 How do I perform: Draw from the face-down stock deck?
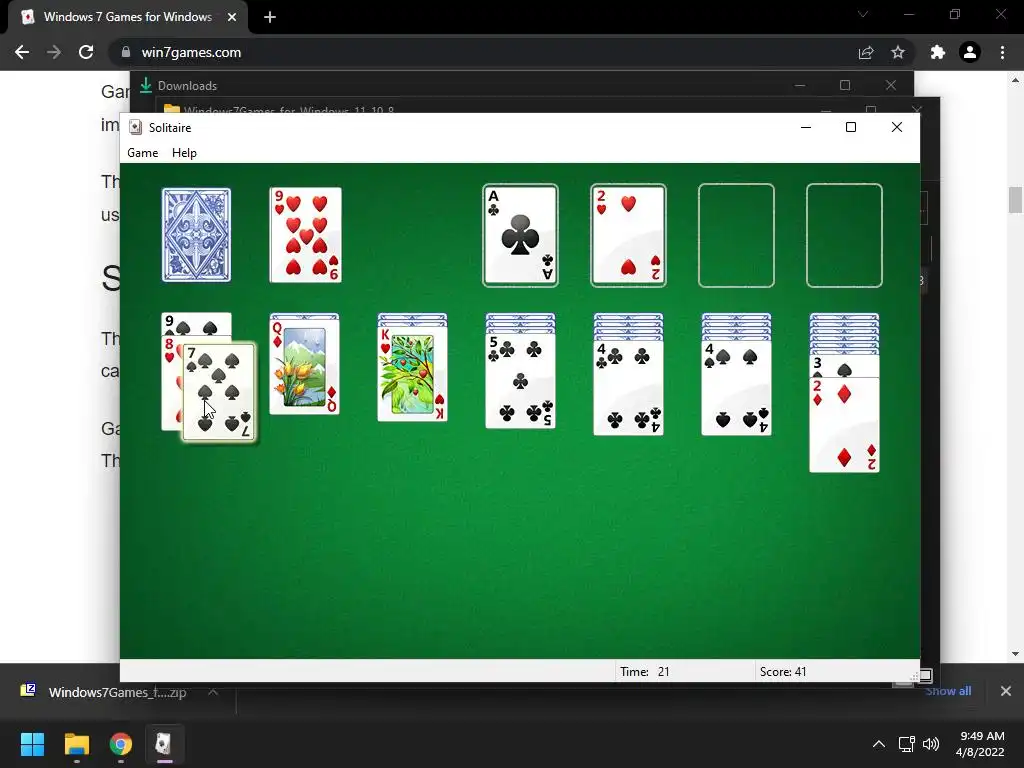coord(196,235)
